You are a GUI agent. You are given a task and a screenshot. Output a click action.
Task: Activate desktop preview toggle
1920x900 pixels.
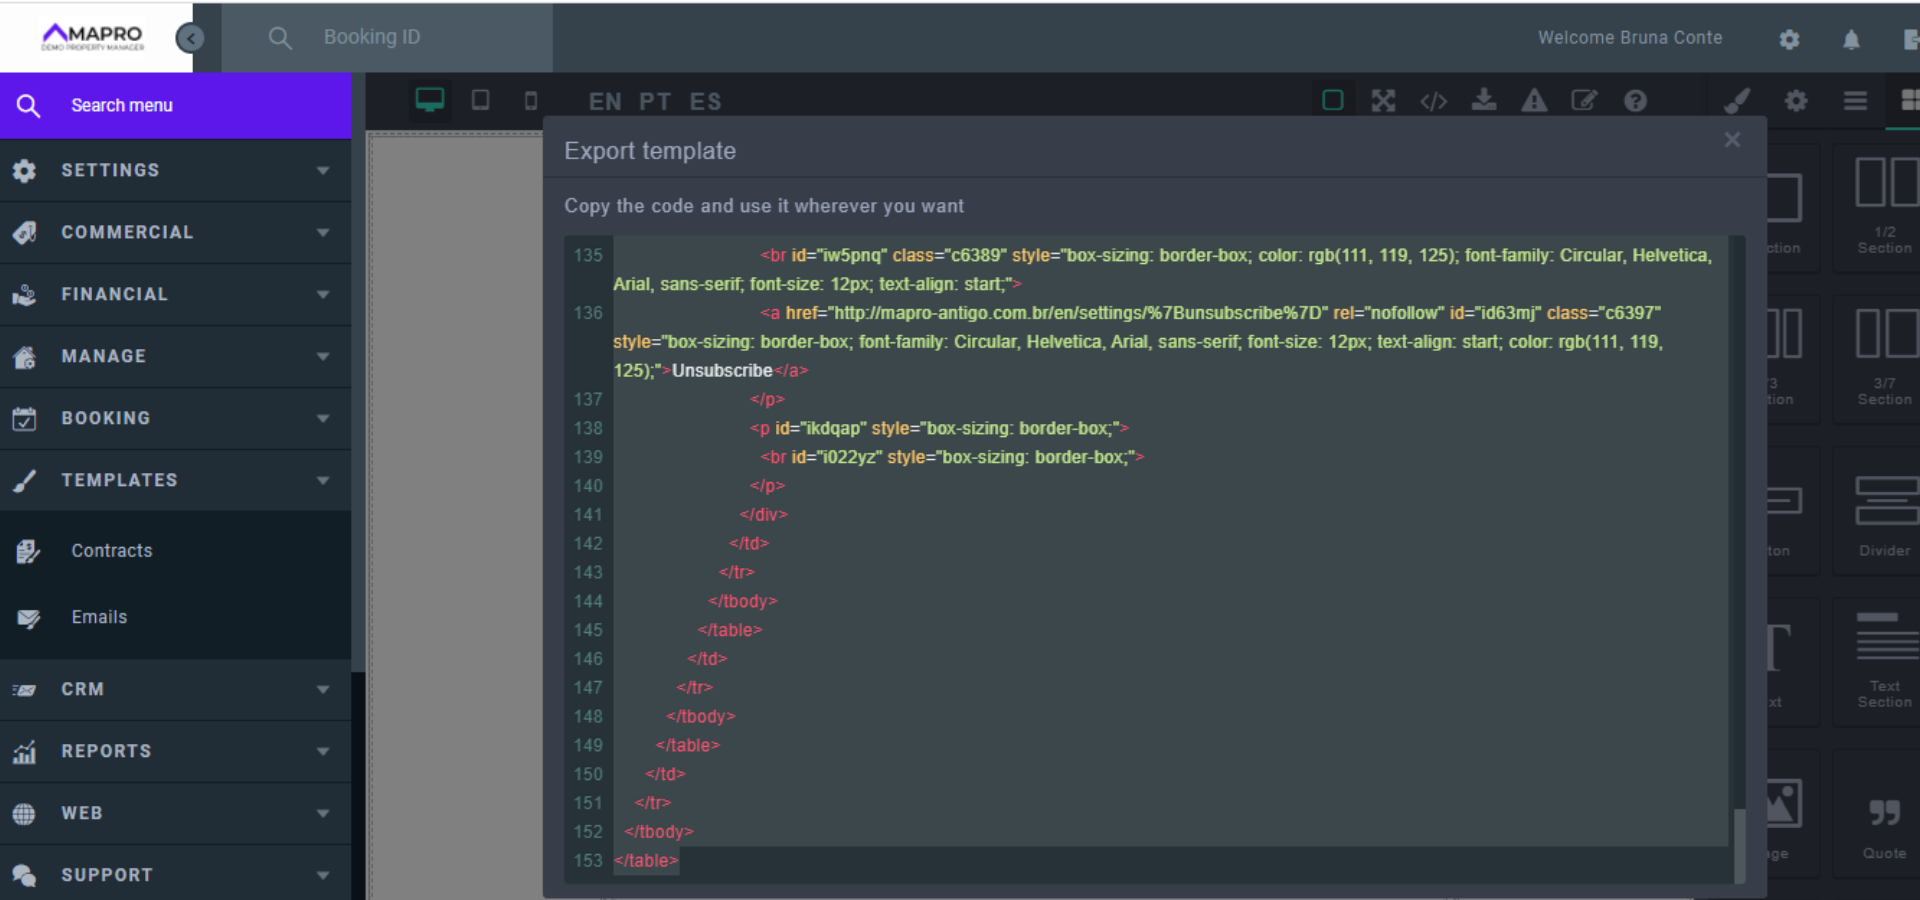430,100
